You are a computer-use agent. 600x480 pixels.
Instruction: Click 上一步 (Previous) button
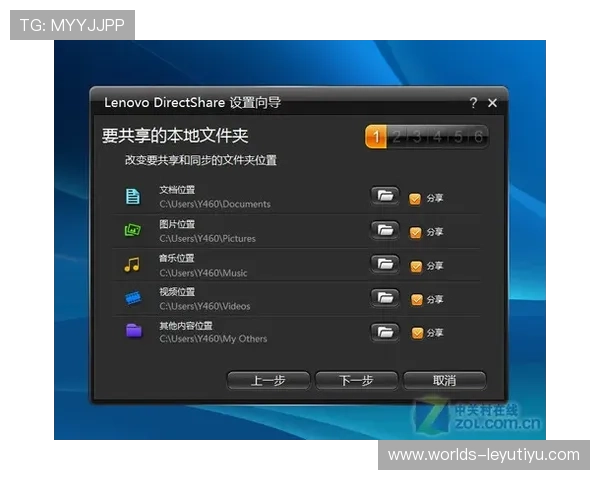[268, 380]
